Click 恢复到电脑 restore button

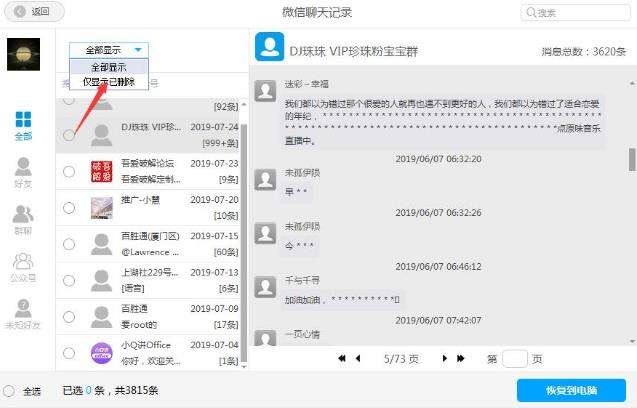click(x=571, y=390)
